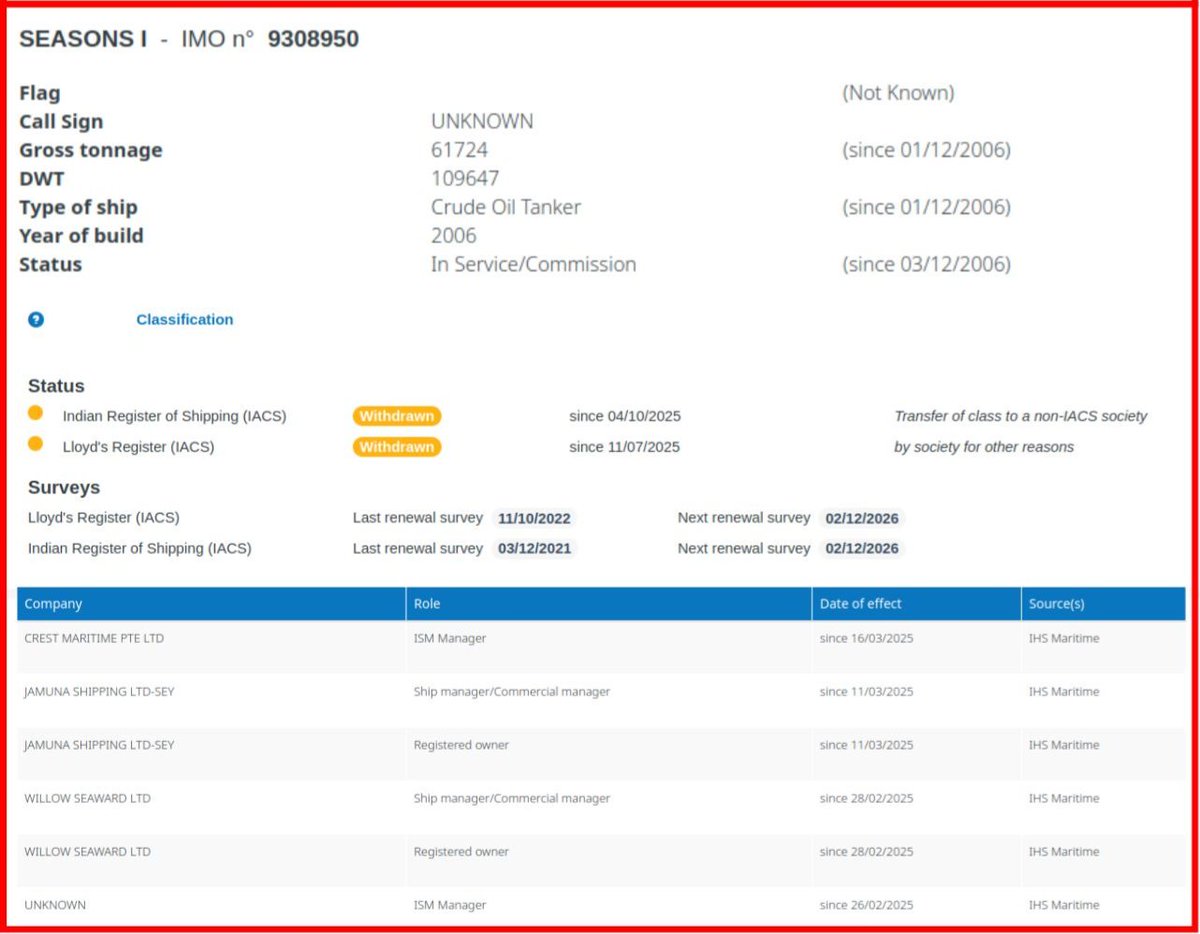
Task: Select IMO number 9308950
Action: point(313,39)
